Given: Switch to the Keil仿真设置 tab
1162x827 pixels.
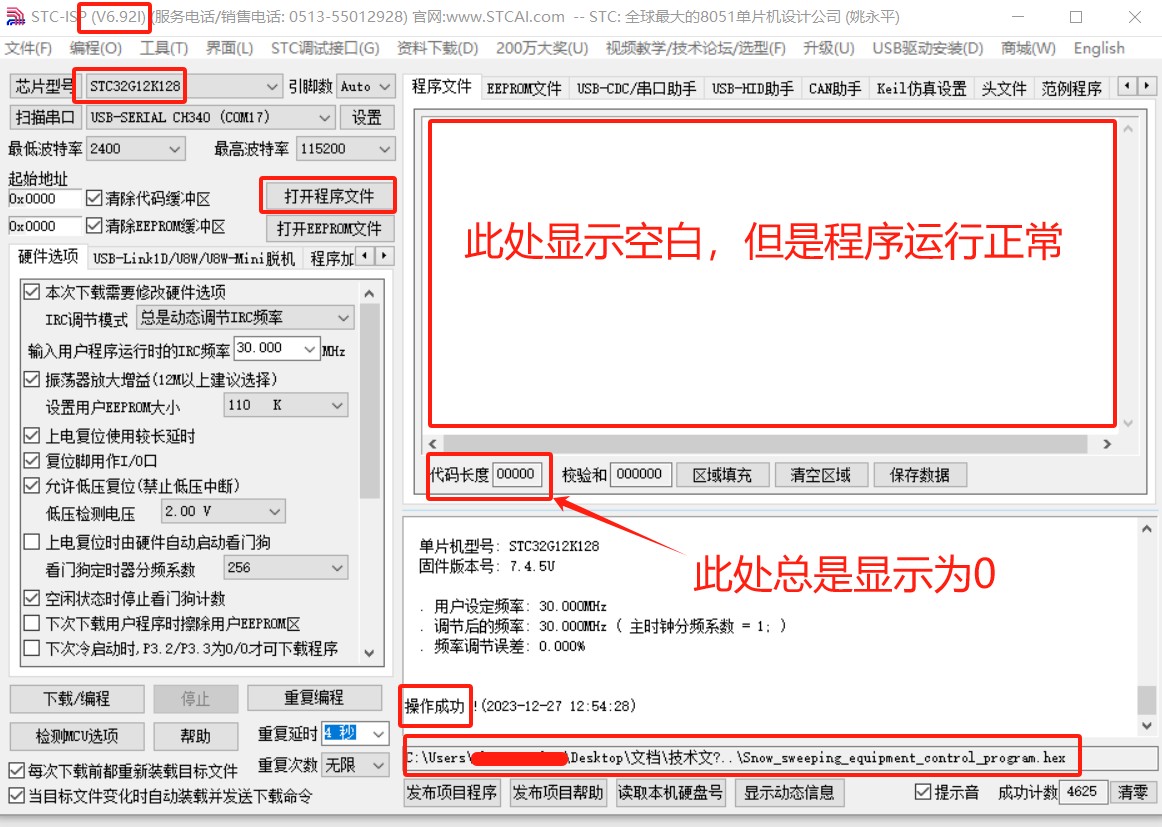Looking at the screenshot, I should pyautogui.click(x=921, y=89).
